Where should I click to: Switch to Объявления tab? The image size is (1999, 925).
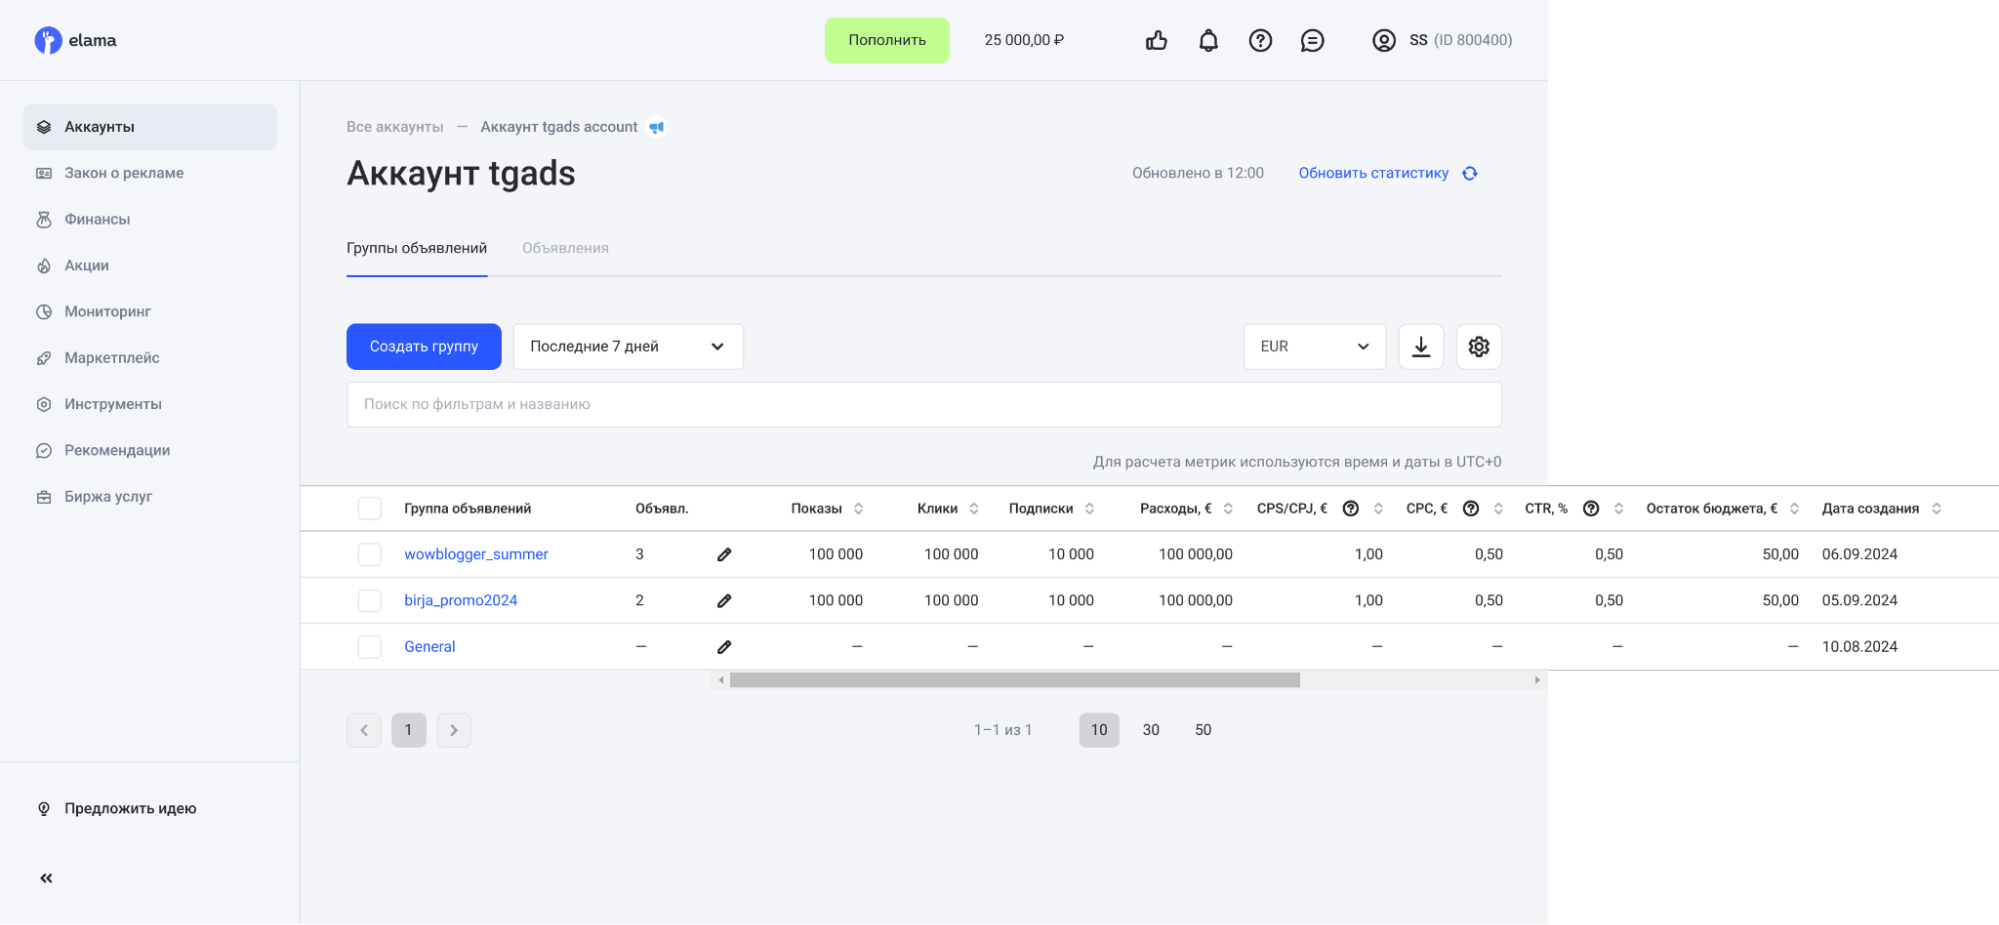point(565,248)
